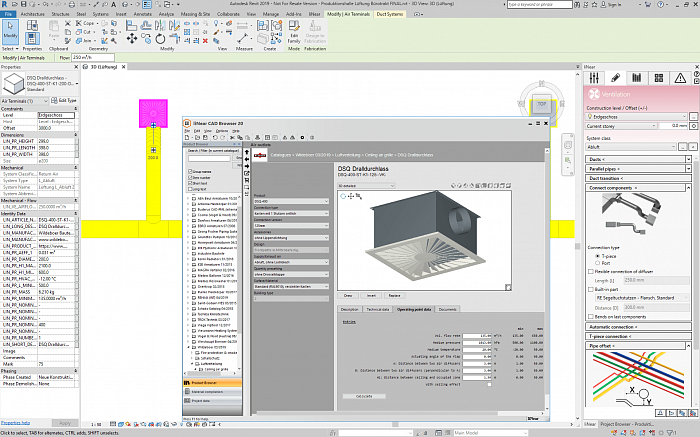
Task: Click the orbit circle icon in 3D preview
Action: pos(343,196)
